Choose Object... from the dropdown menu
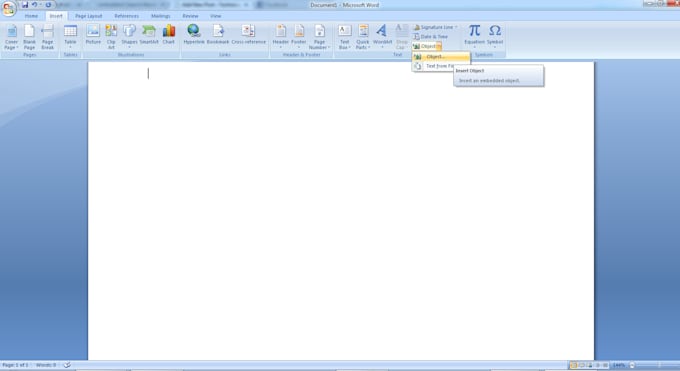This screenshot has height=371, width=680. (441, 56)
